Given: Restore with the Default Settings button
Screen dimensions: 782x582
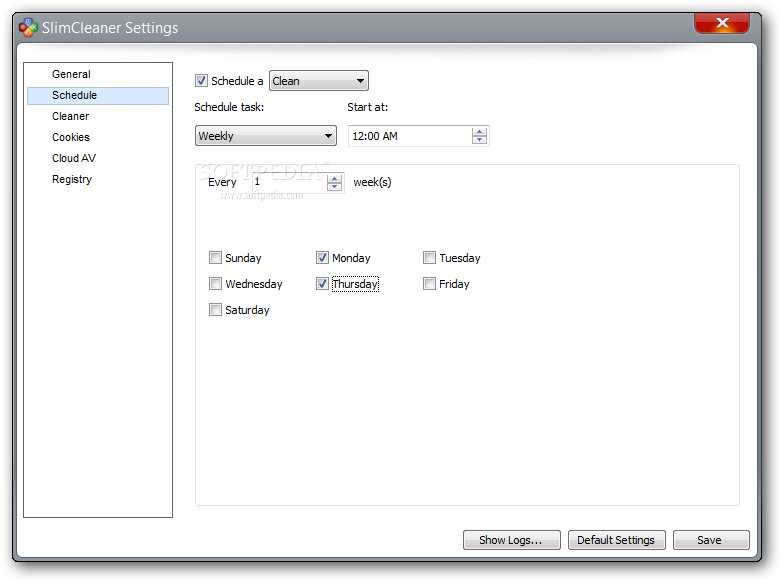Looking at the screenshot, I should point(616,540).
